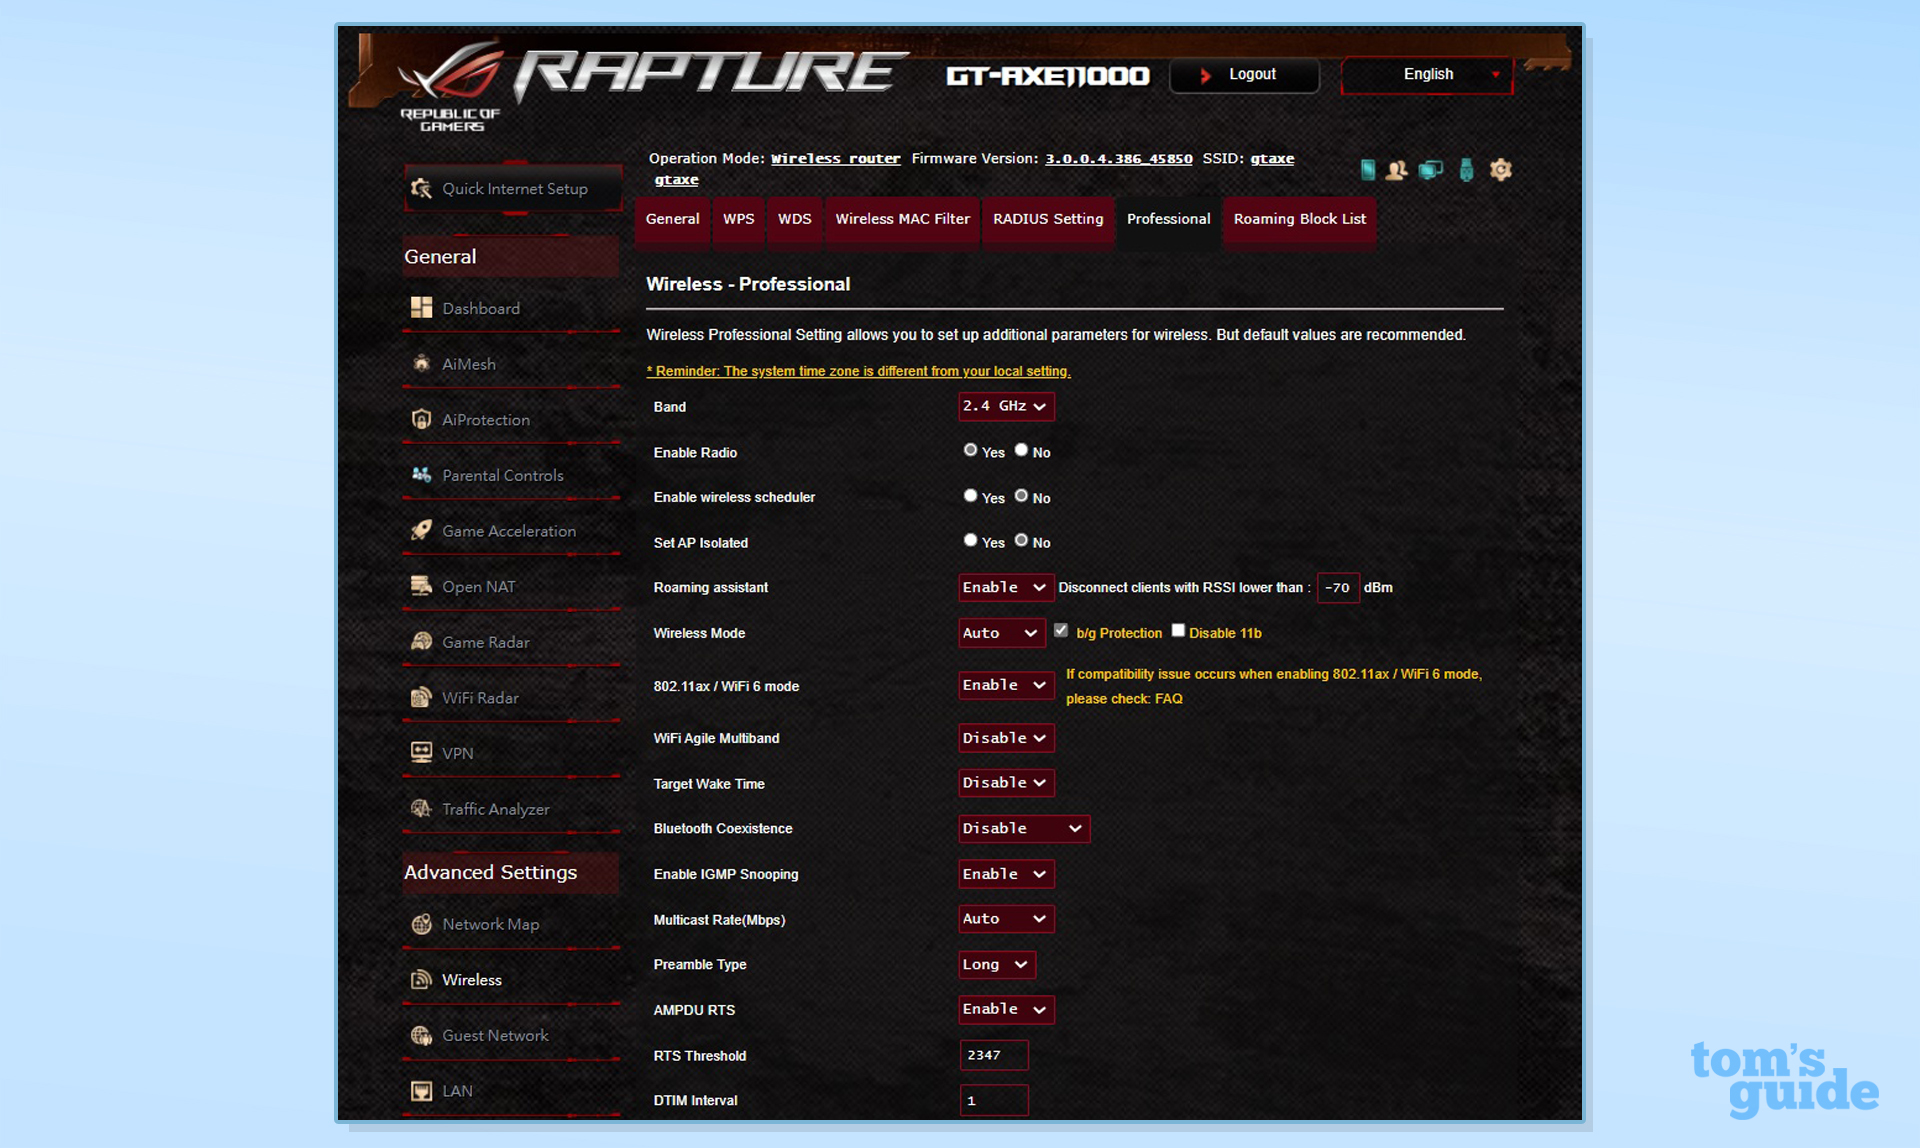Image resolution: width=1920 pixels, height=1148 pixels.
Task: Toggle the Disable 11b checkbox
Action: [1178, 630]
